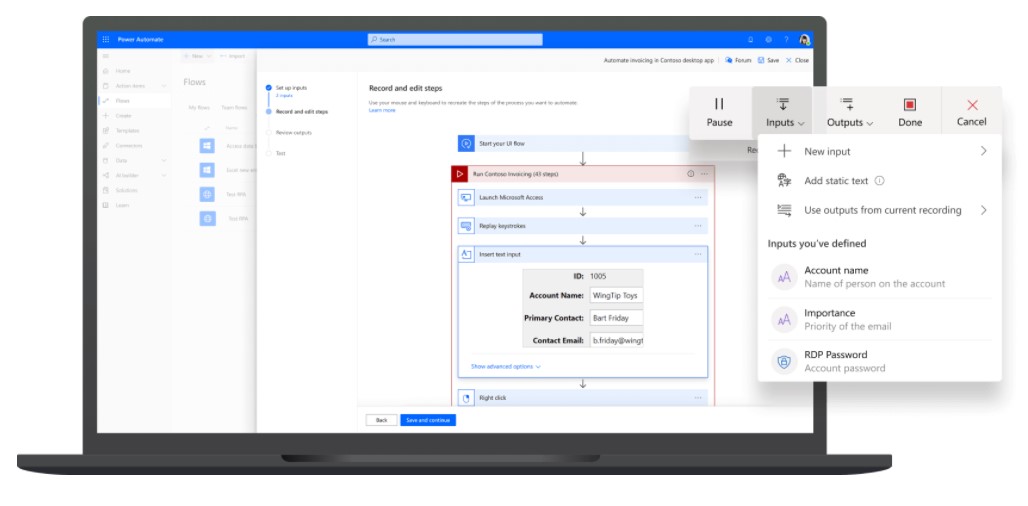Click the Forum link
The height and width of the screenshot is (506, 1028).
pos(738,60)
